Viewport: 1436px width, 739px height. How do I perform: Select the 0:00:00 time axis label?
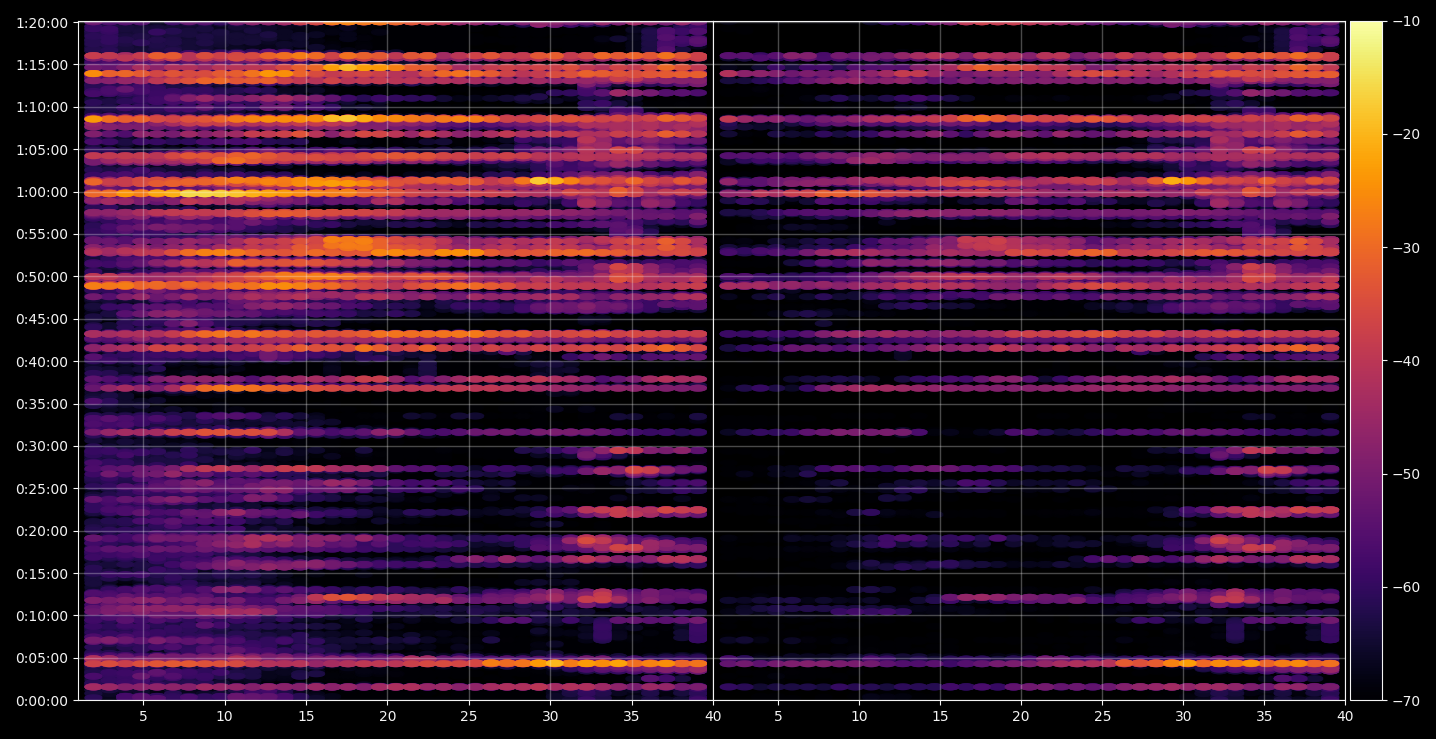42,701
